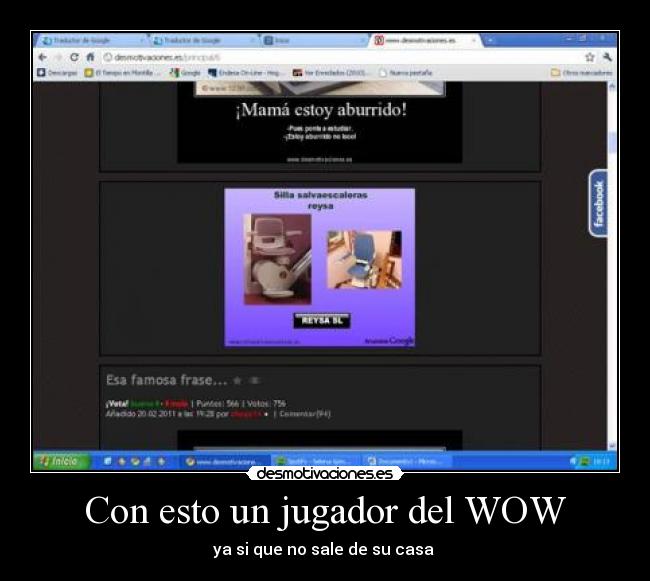This screenshot has width=650, height=581.
Task: Reload the desmotivaciones page
Action: point(74,57)
